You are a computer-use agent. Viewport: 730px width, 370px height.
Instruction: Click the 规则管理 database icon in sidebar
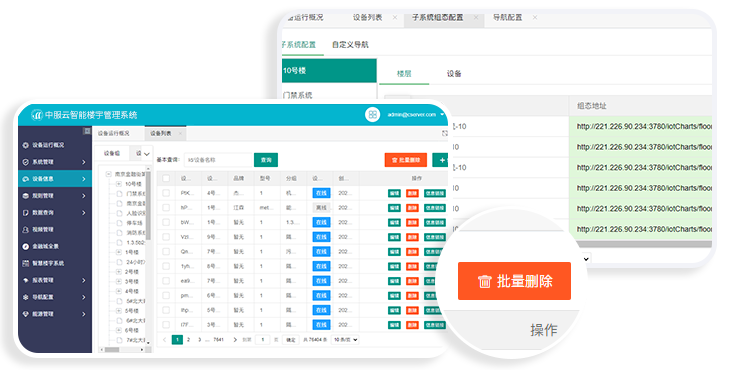(26, 196)
